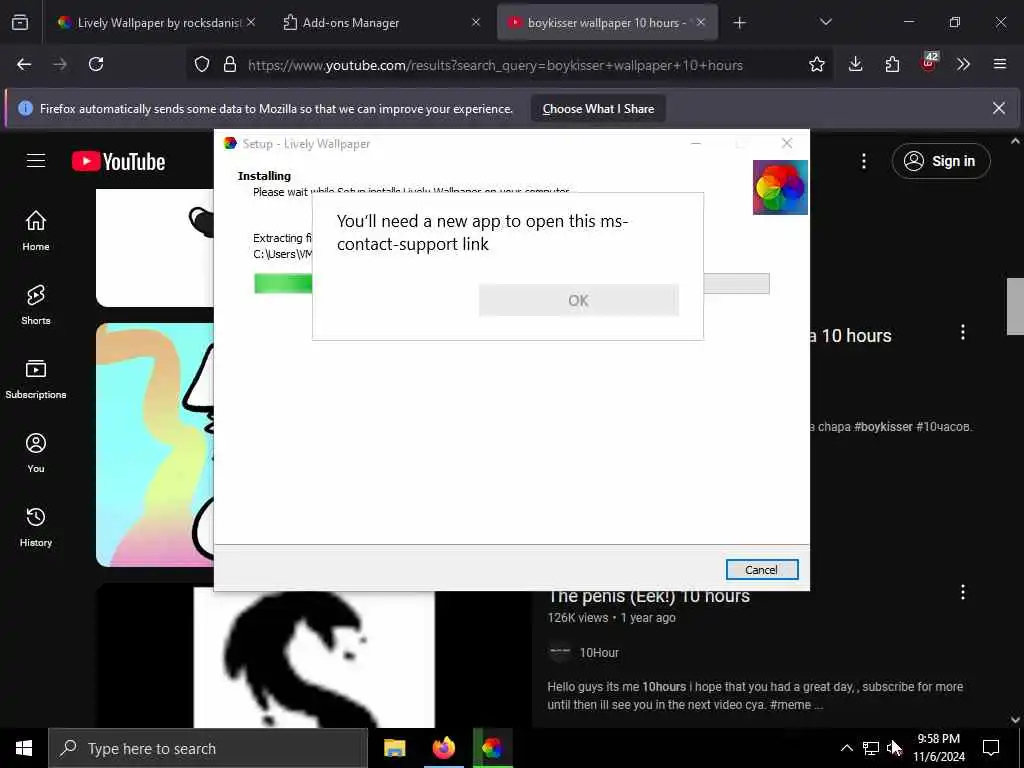Viewport: 1024px width, 768px height.
Task: Open the You section in sidebar
Action: click(x=36, y=453)
